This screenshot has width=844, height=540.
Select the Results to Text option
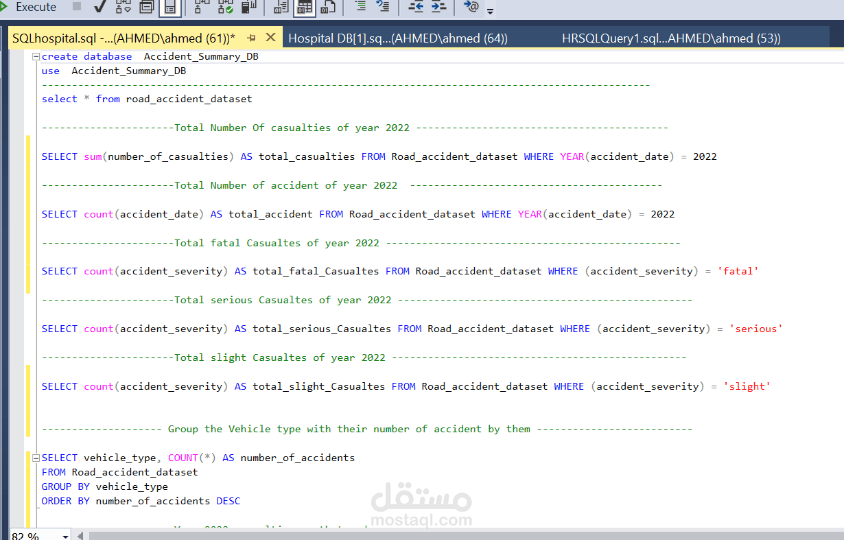[x=281, y=7]
